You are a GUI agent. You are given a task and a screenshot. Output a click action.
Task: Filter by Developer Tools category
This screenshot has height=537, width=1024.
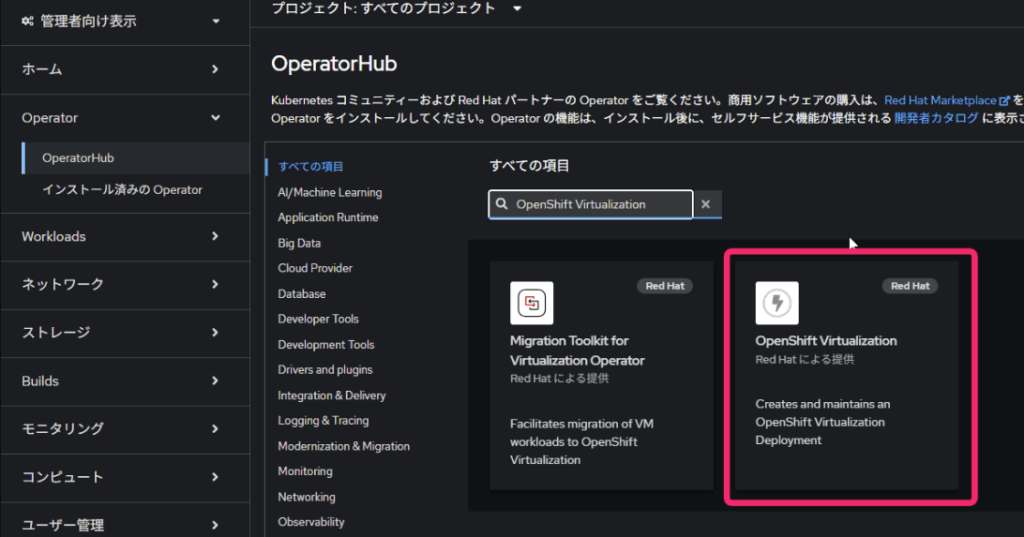pos(318,319)
